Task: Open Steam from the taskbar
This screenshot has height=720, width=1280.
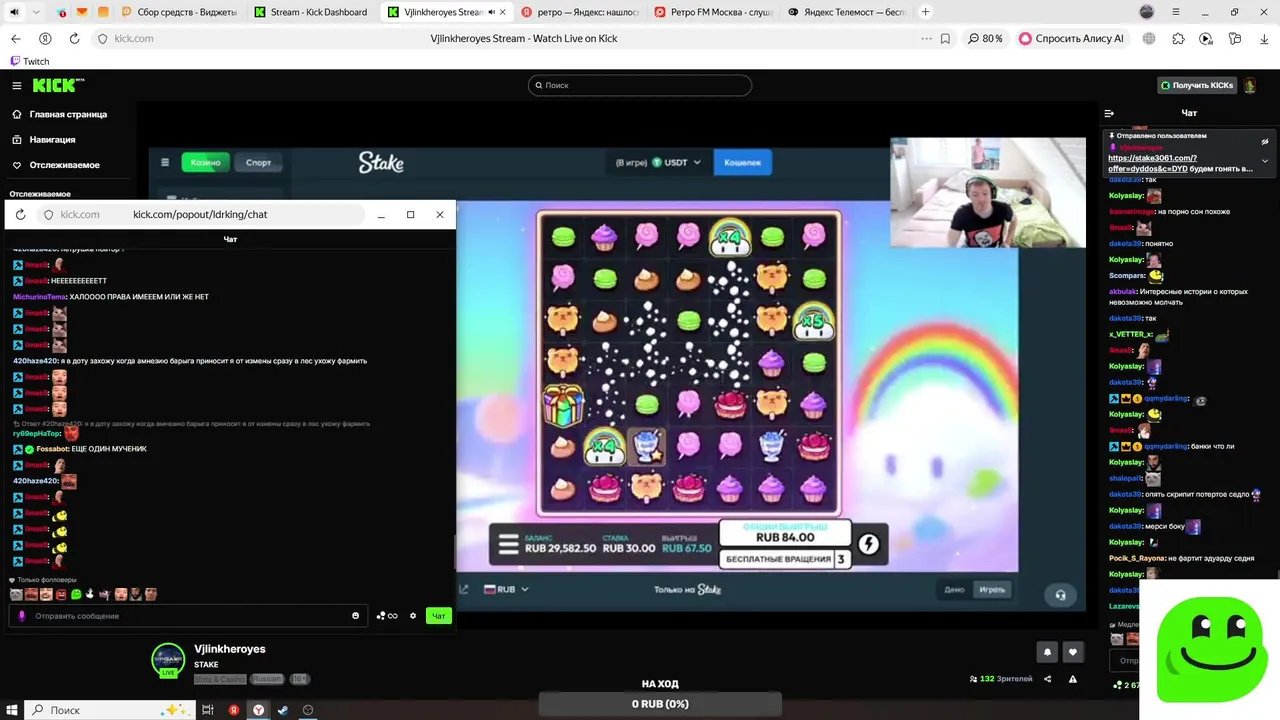Action: (x=283, y=710)
